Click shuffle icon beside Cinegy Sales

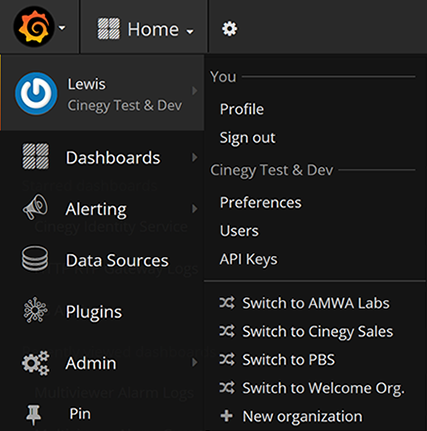227,331
